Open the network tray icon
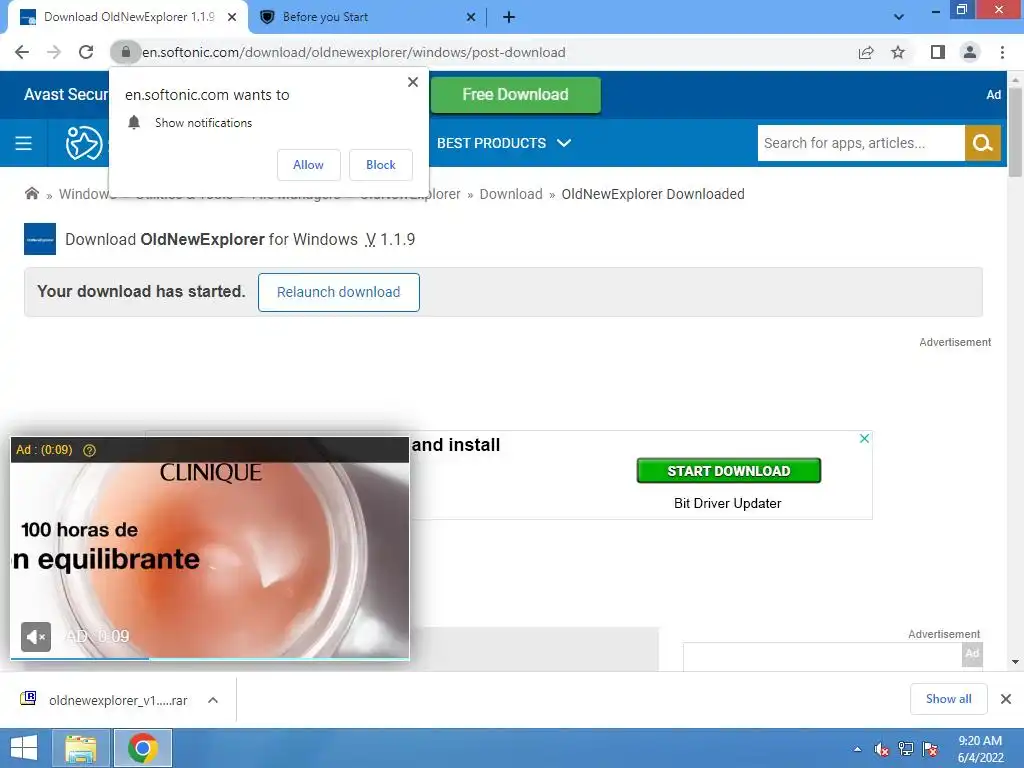Viewport: 1024px width, 768px height. (906, 749)
